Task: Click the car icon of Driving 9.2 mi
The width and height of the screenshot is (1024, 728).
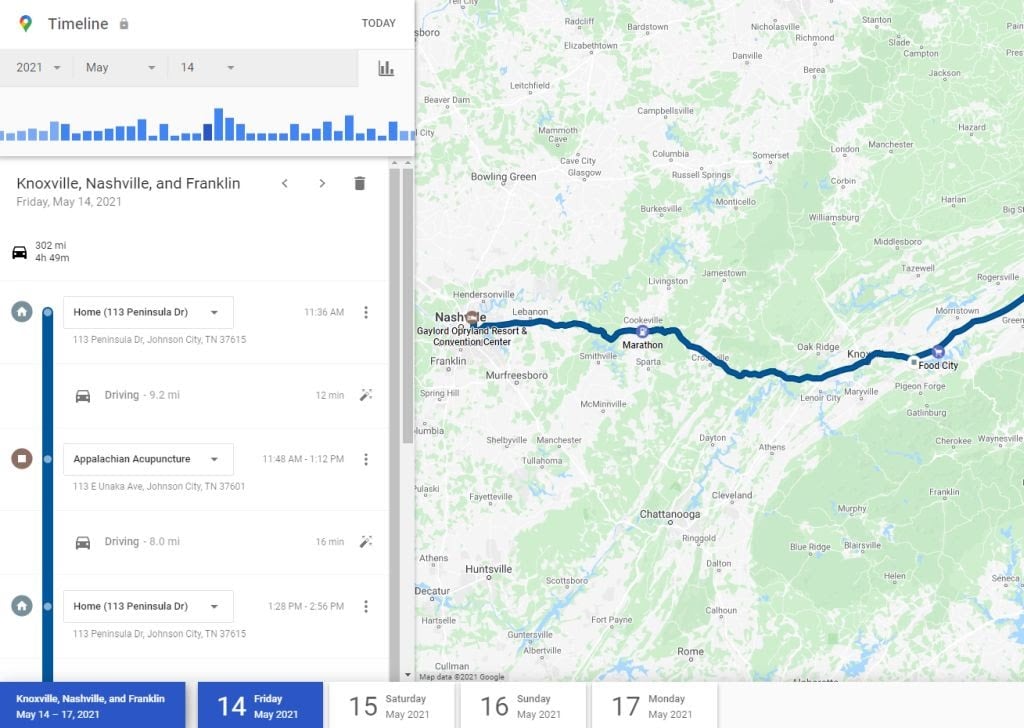Action: pyautogui.click(x=83, y=396)
